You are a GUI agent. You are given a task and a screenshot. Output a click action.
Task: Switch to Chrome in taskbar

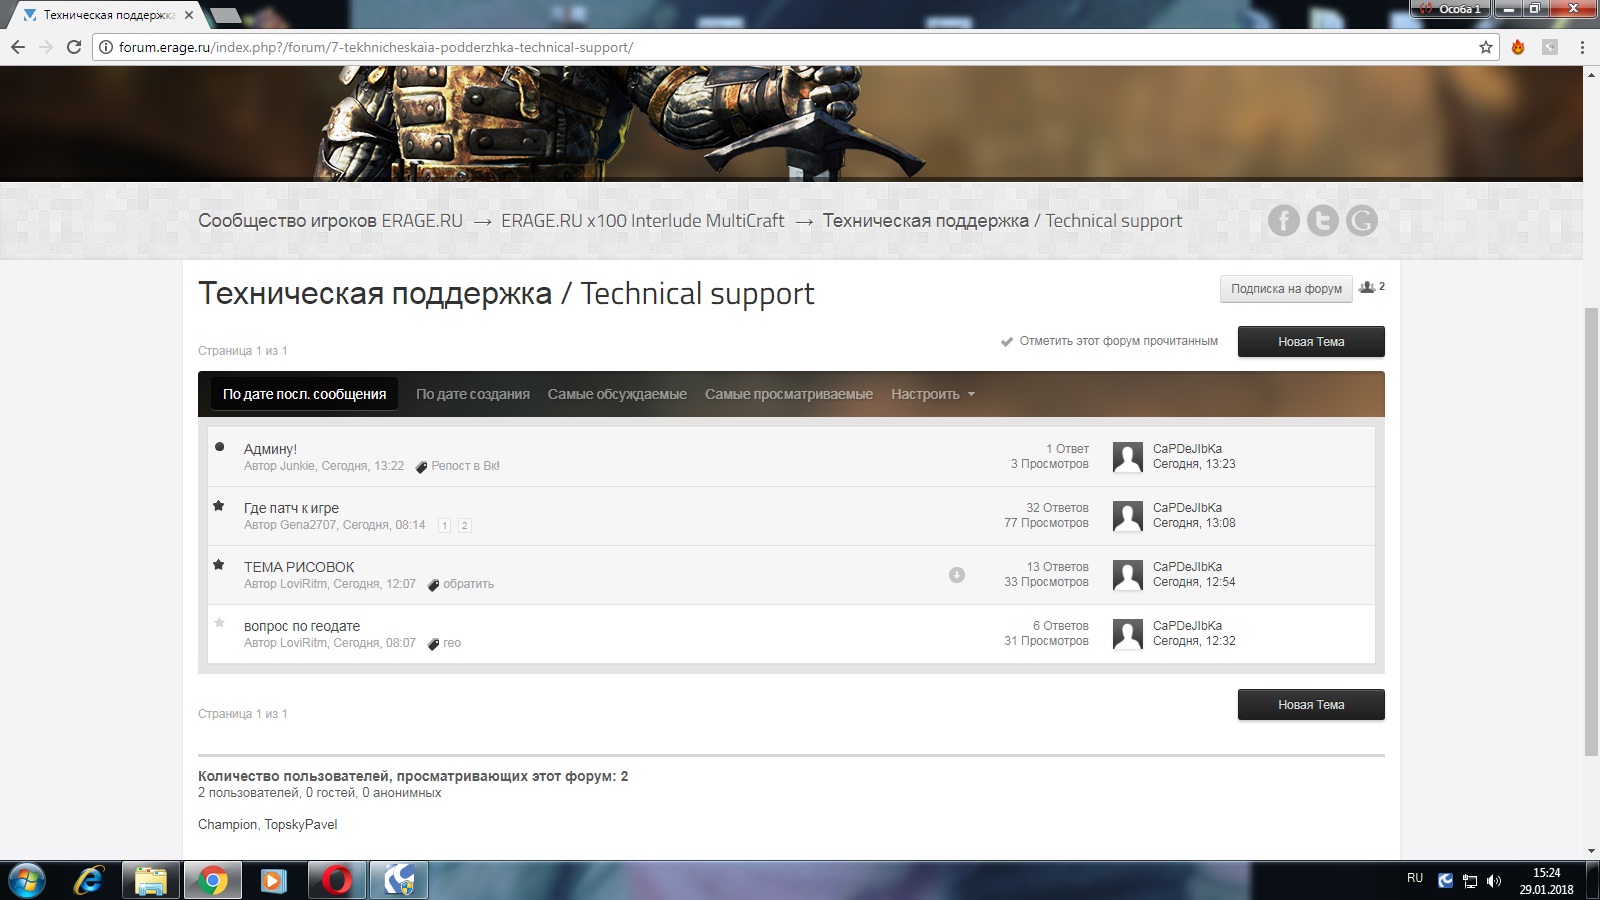pos(212,881)
